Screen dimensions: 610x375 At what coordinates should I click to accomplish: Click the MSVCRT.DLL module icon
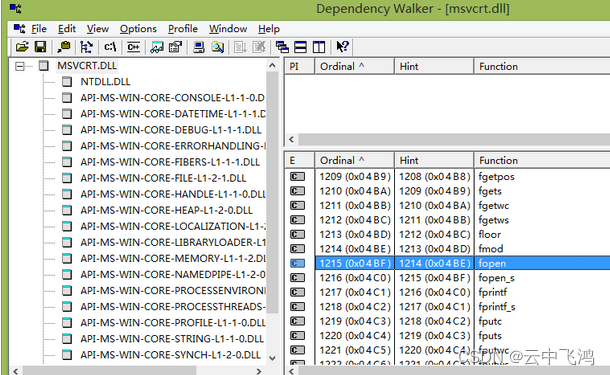pos(44,65)
